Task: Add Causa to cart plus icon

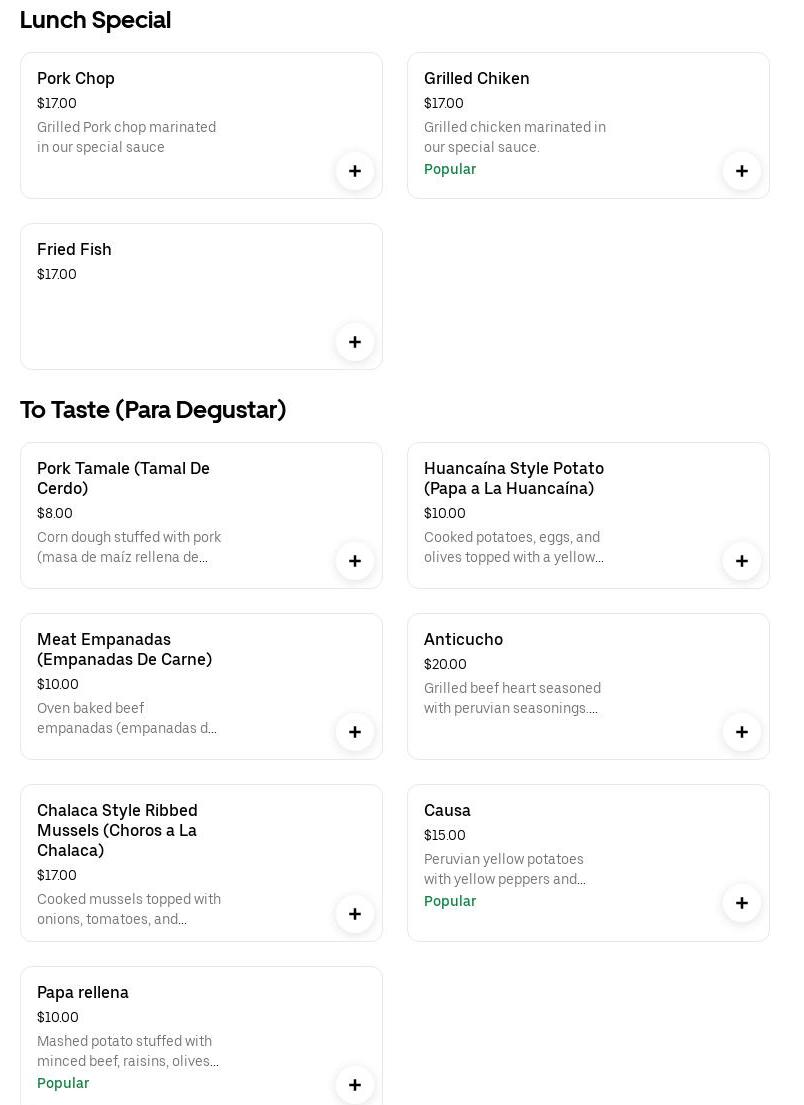Action: click(x=742, y=903)
